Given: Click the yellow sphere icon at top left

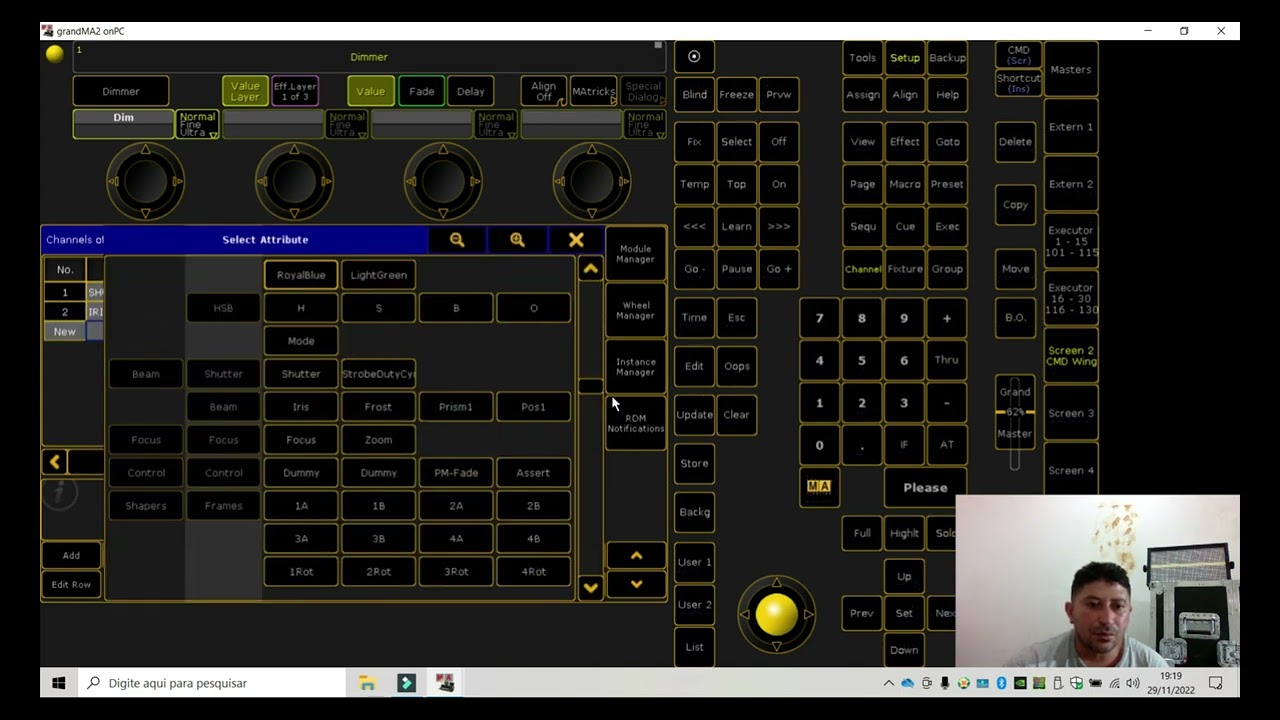Looking at the screenshot, I should pos(55,54).
